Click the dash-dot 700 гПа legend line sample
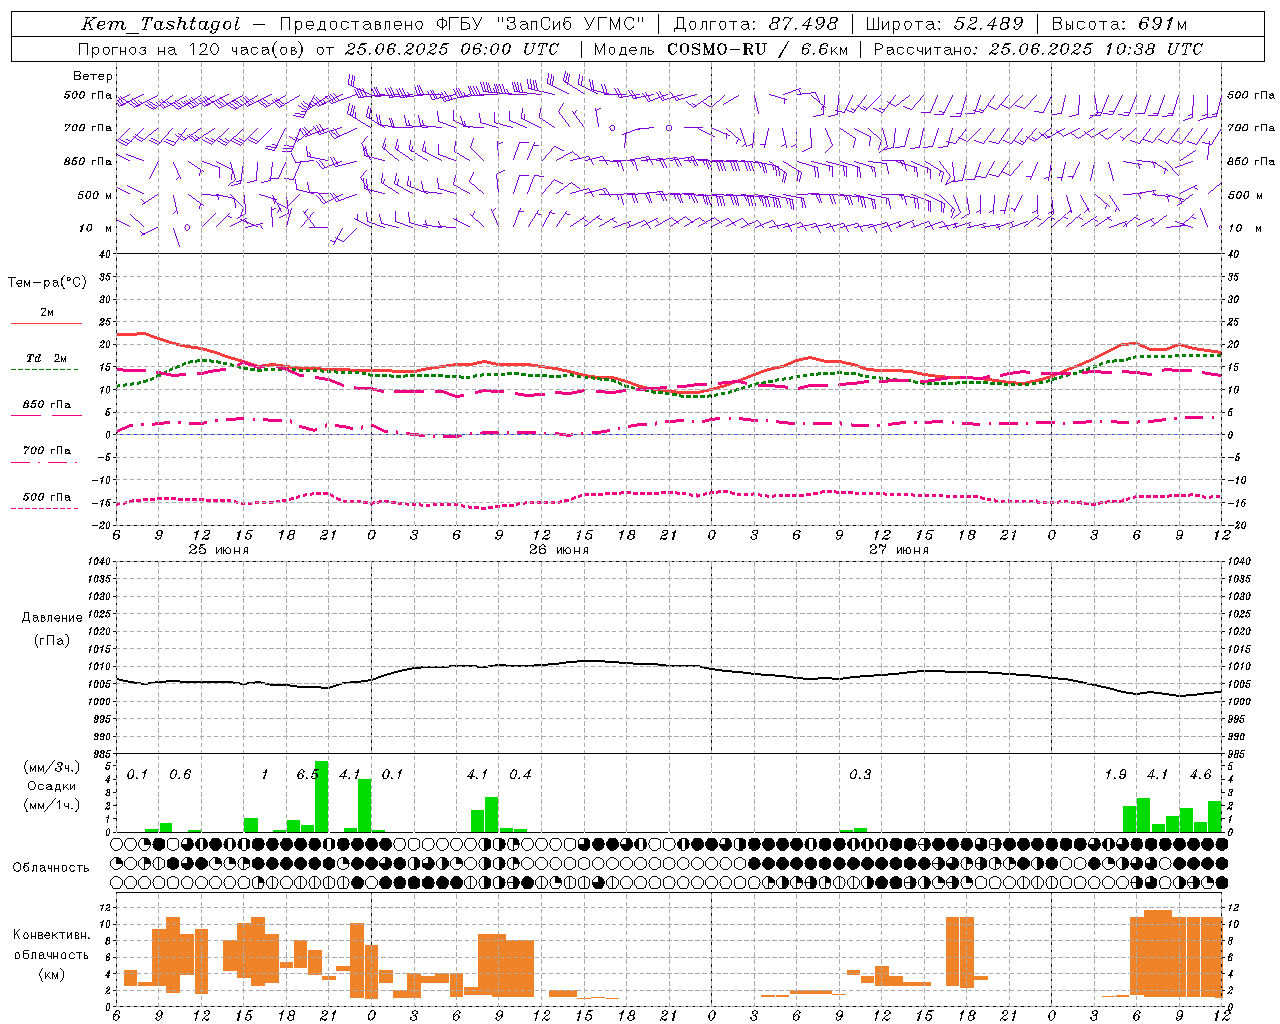The height and width of the screenshot is (1024, 1280). pos(44,463)
